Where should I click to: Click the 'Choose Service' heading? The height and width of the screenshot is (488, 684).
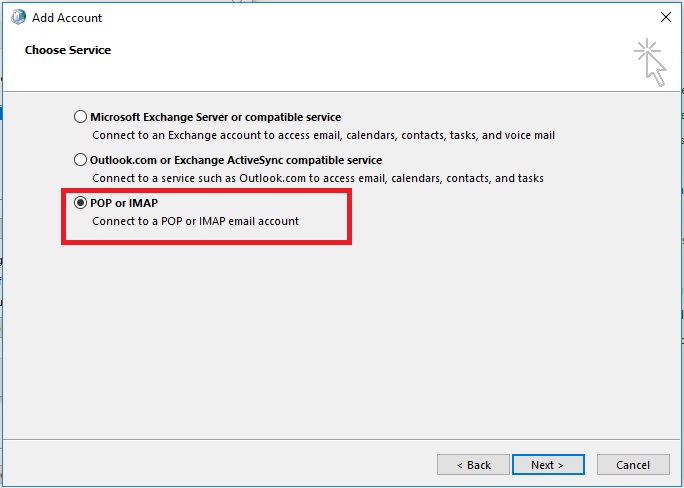(68, 50)
